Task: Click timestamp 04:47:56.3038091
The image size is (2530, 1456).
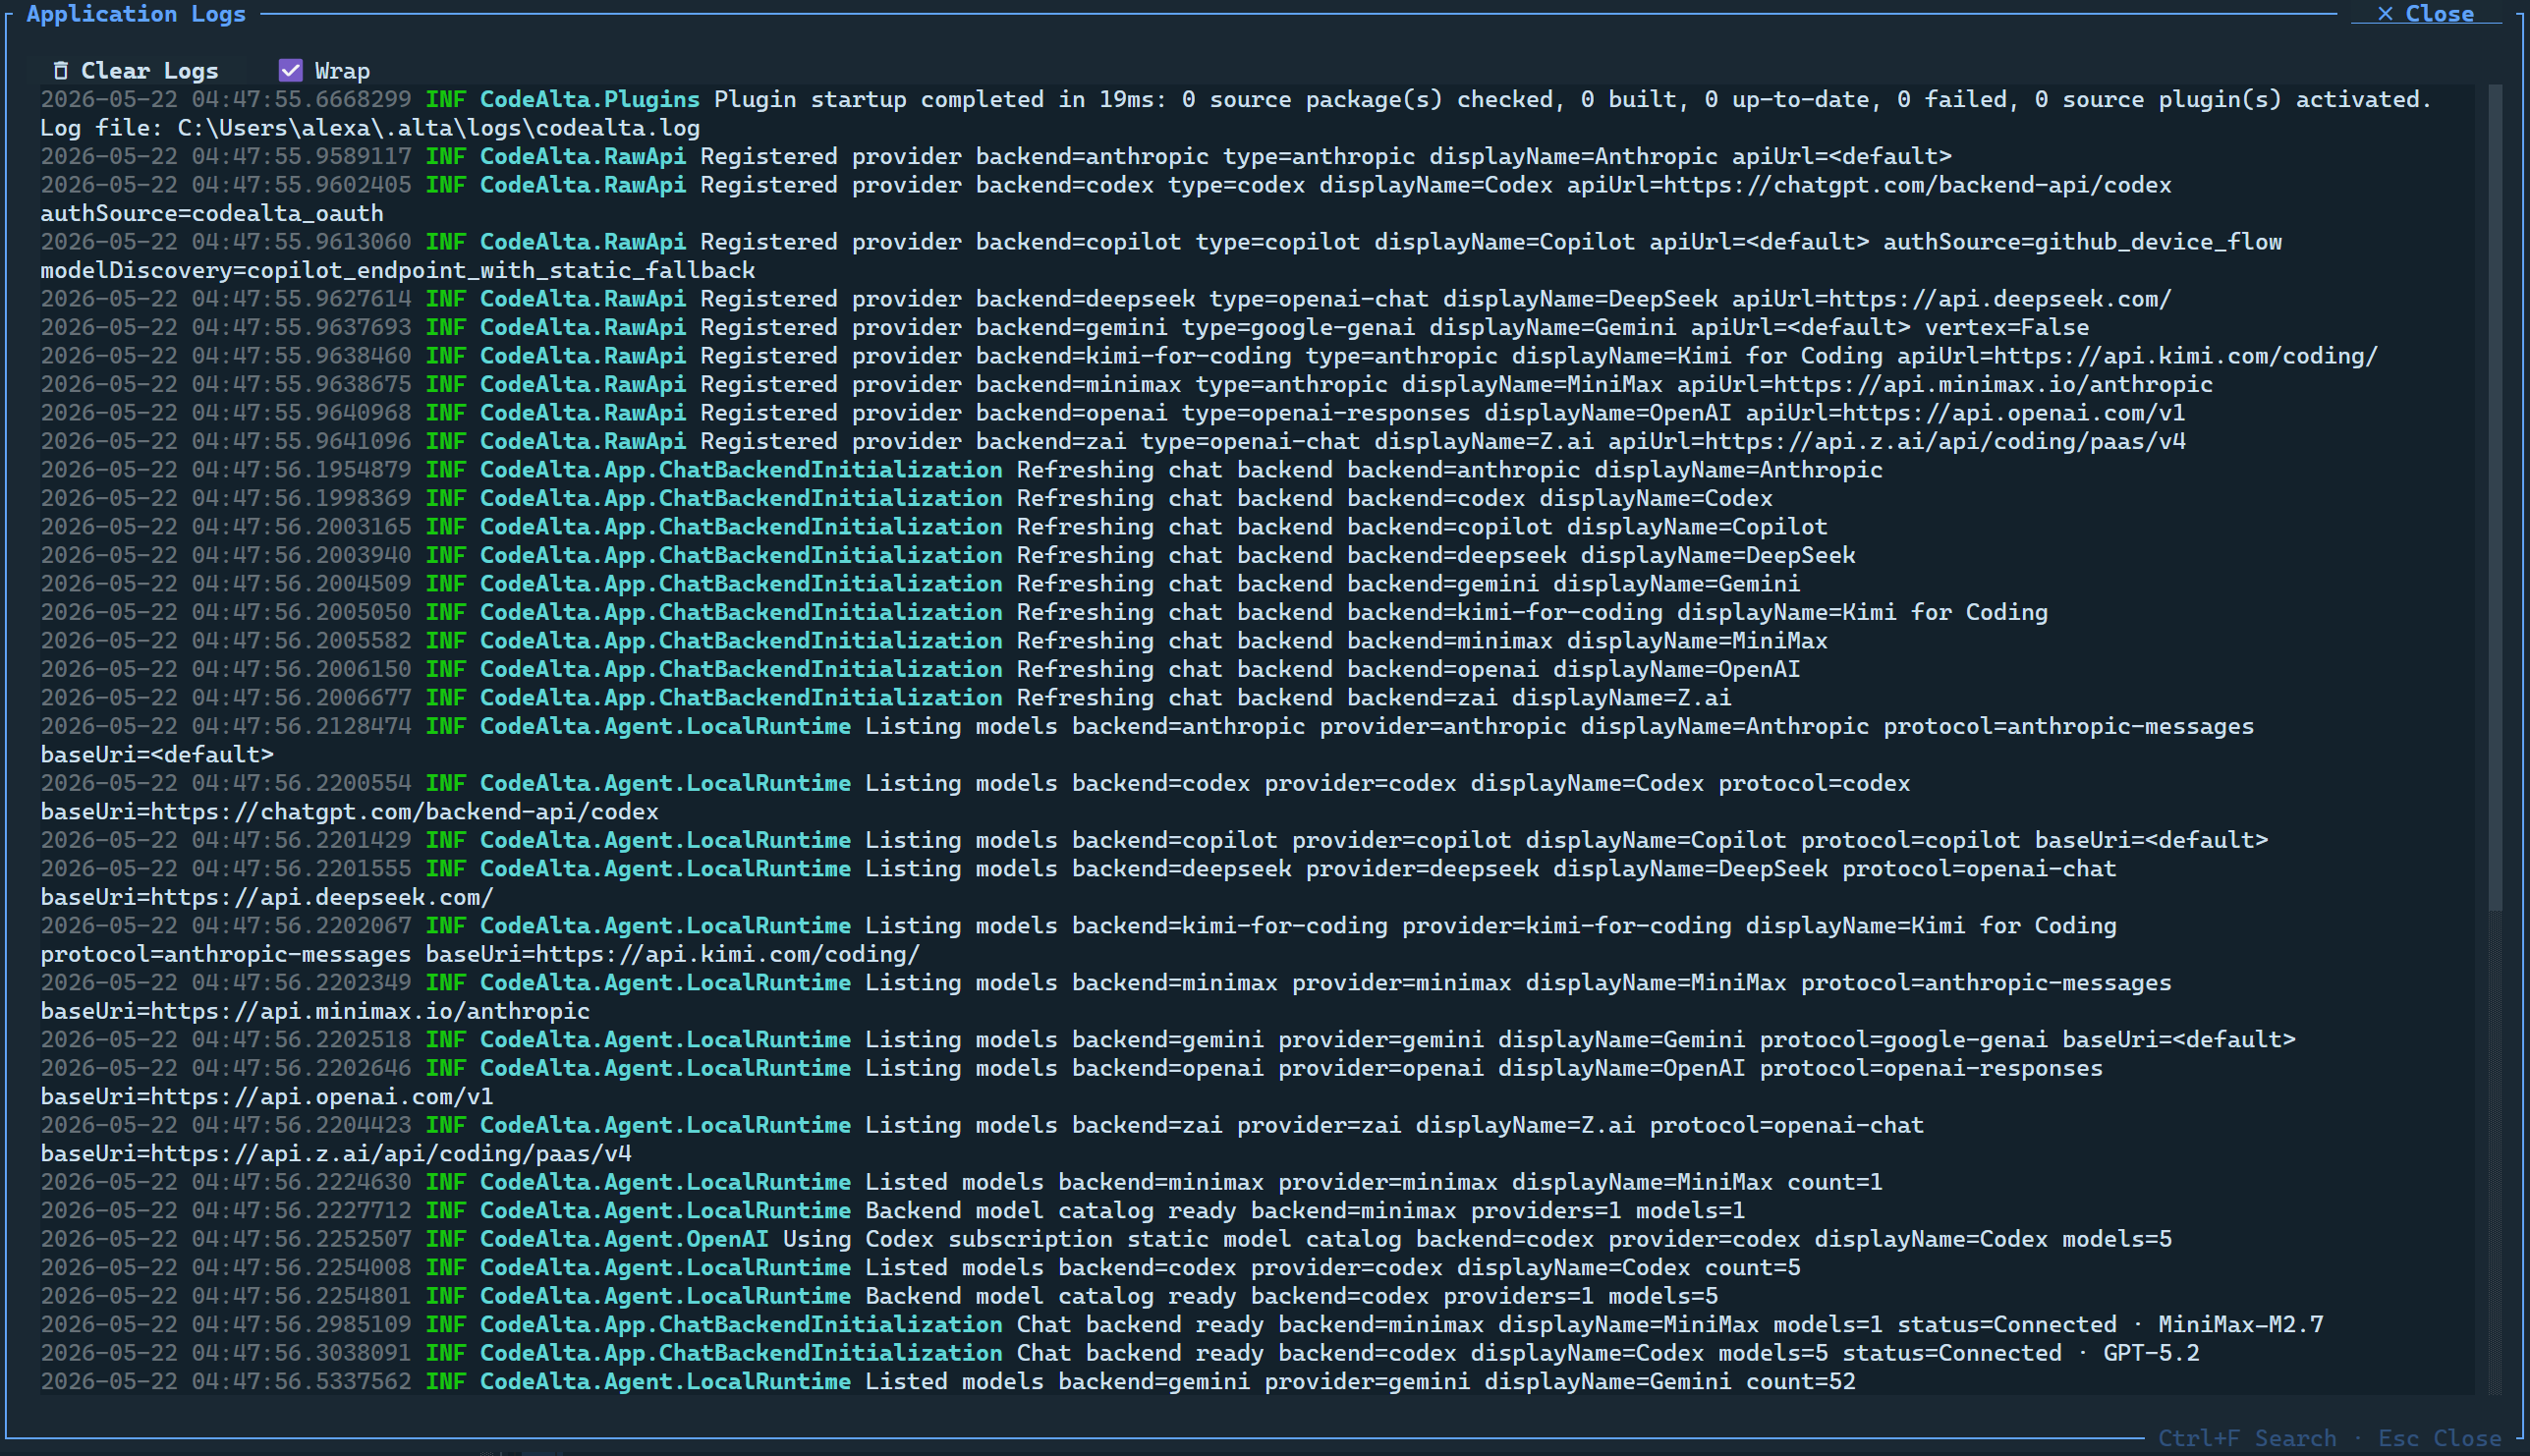Action: pyautogui.click(x=301, y=1353)
